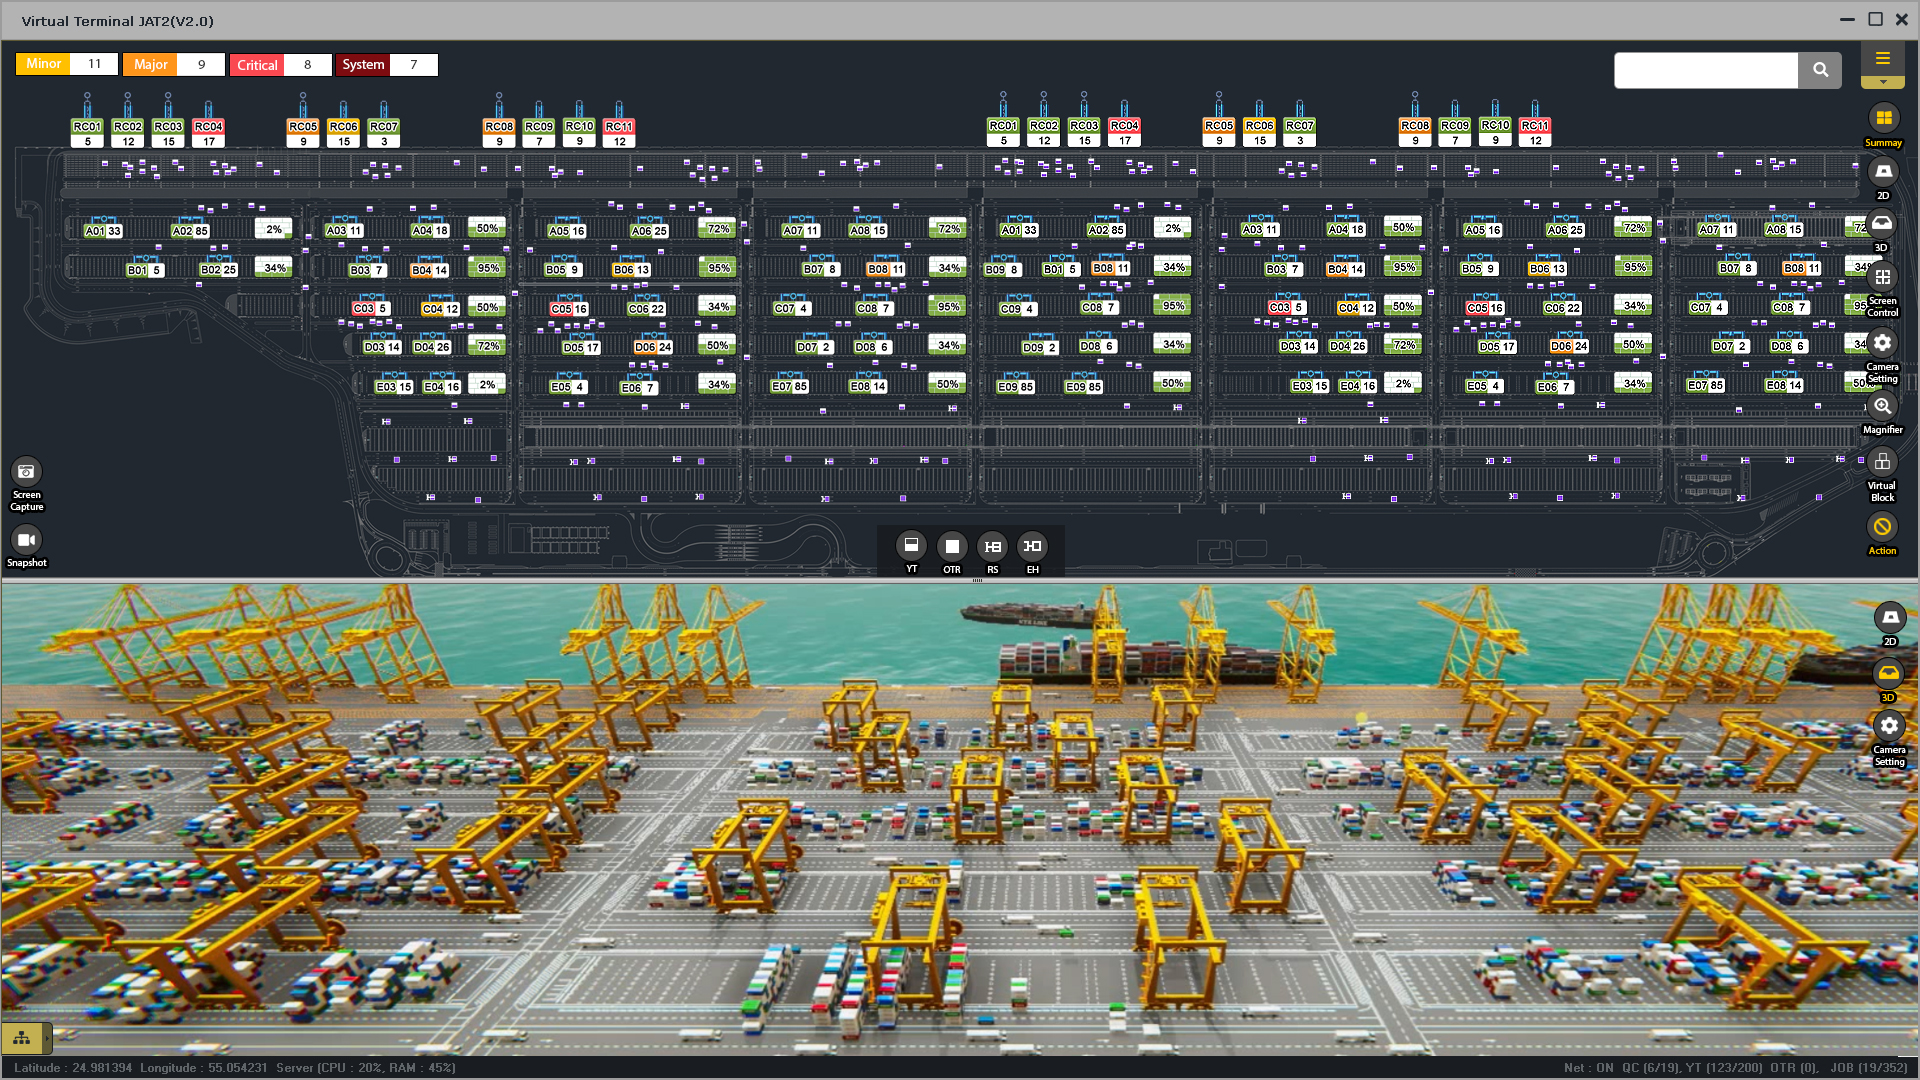1920x1080 pixels.
Task: Select the Critical alarm tab
Action: pos(257,65)
